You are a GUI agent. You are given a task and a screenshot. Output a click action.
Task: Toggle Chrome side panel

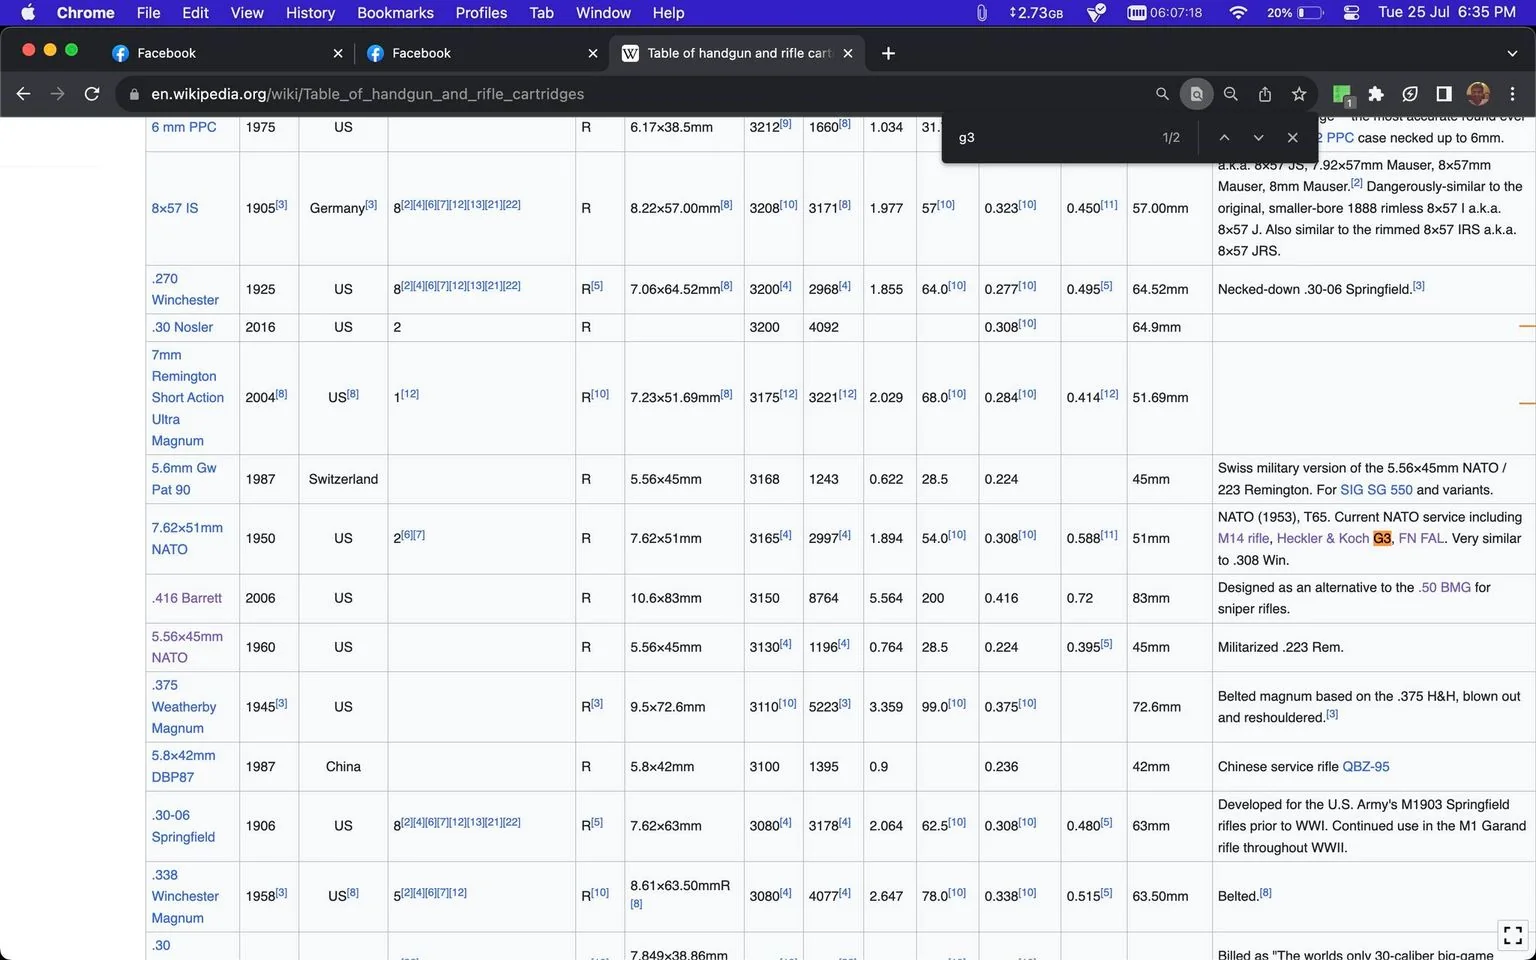tap(1444, 94)
